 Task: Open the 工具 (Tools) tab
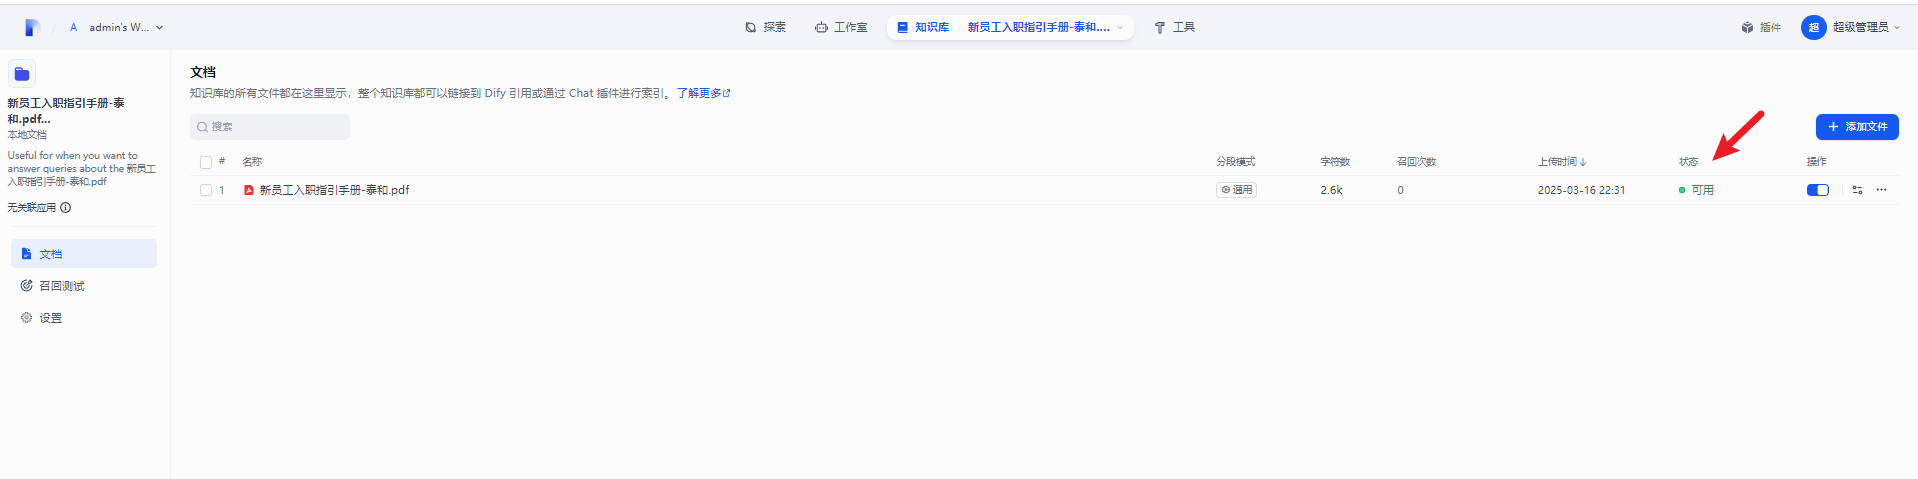pyautogui.click(x=1175, y=28)
